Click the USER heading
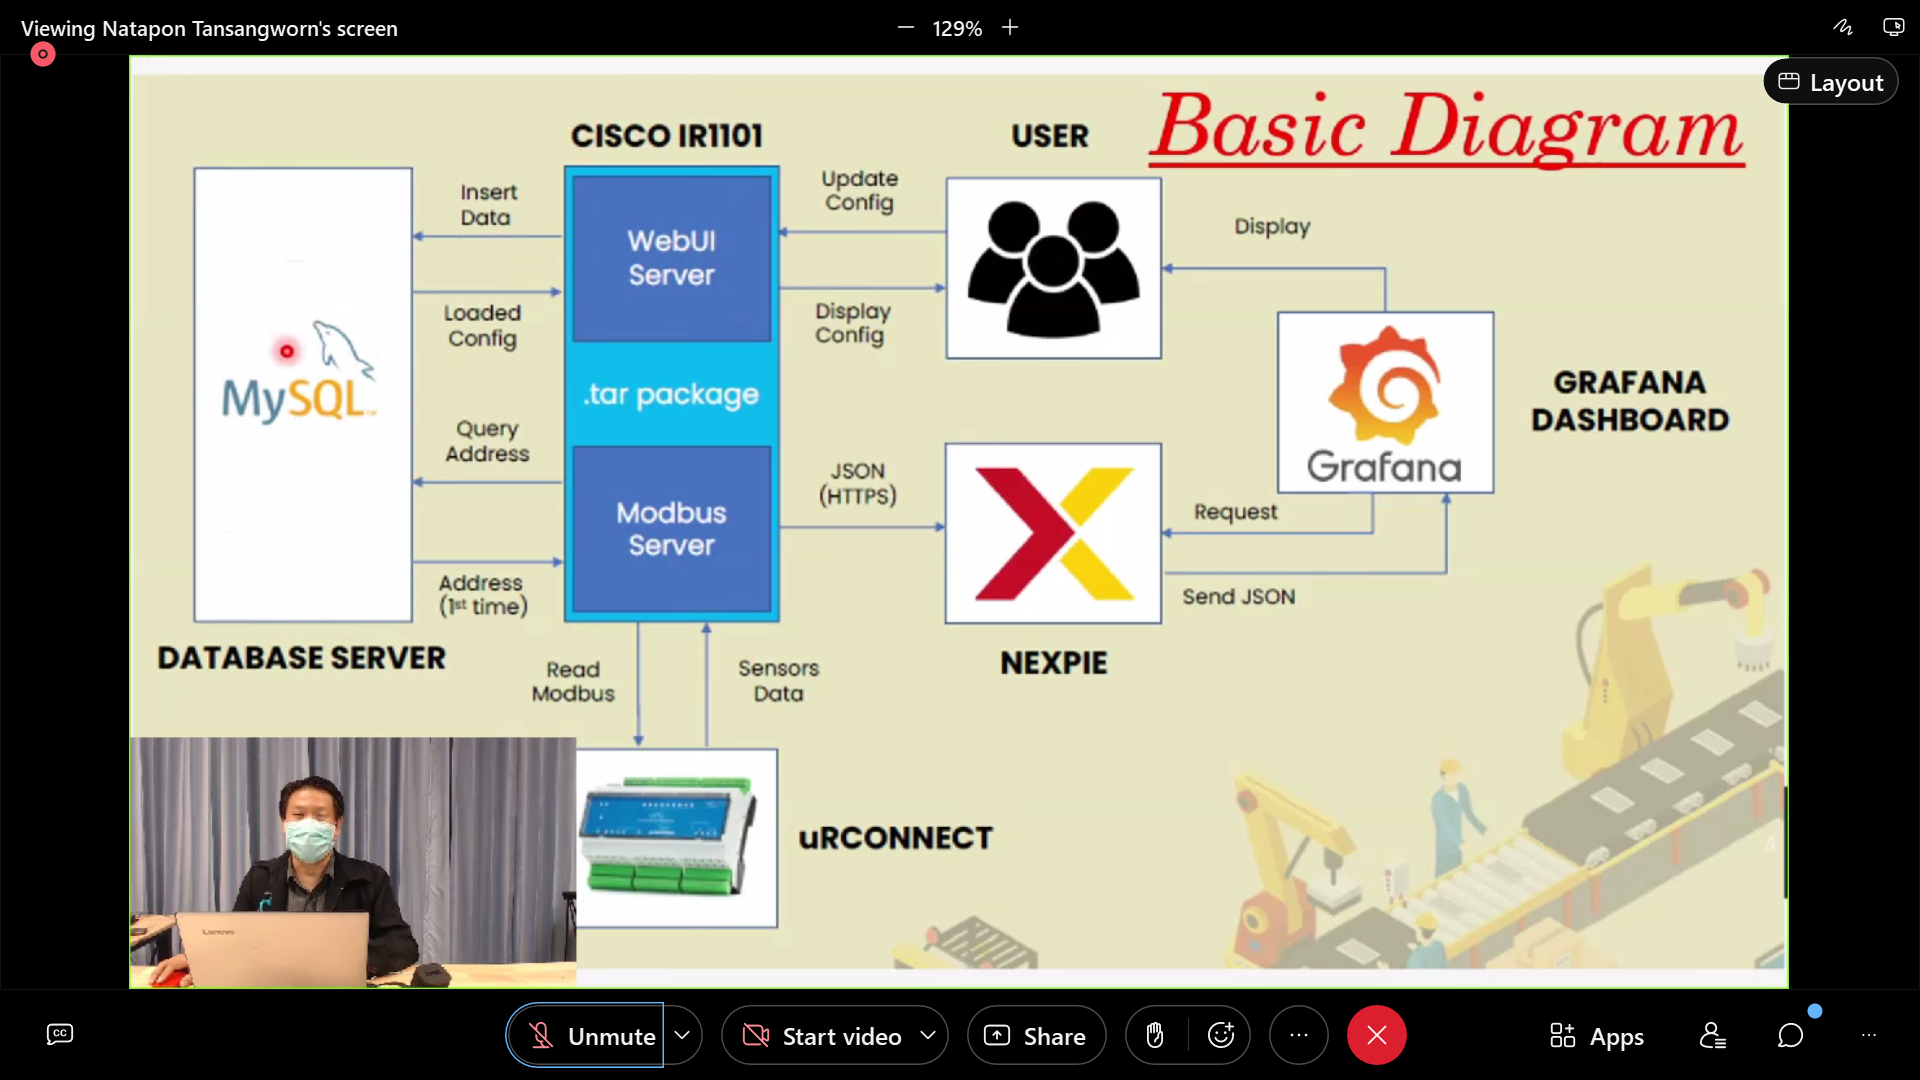 [x=1050, y=136]
